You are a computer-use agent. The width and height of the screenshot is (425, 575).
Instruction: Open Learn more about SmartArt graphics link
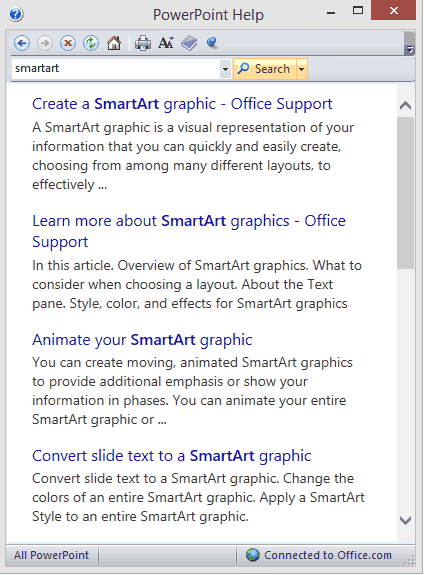(189, 231)
